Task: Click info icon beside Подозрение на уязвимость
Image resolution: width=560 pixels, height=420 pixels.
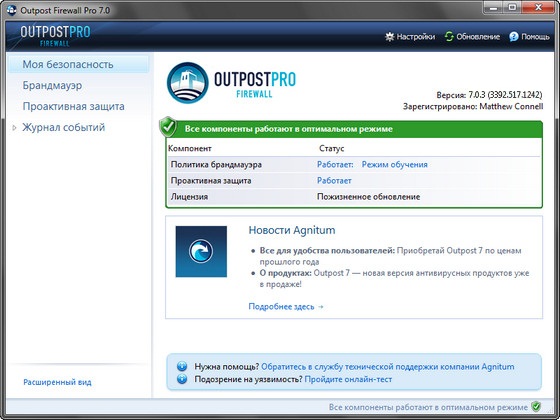Action: [182, 379]
